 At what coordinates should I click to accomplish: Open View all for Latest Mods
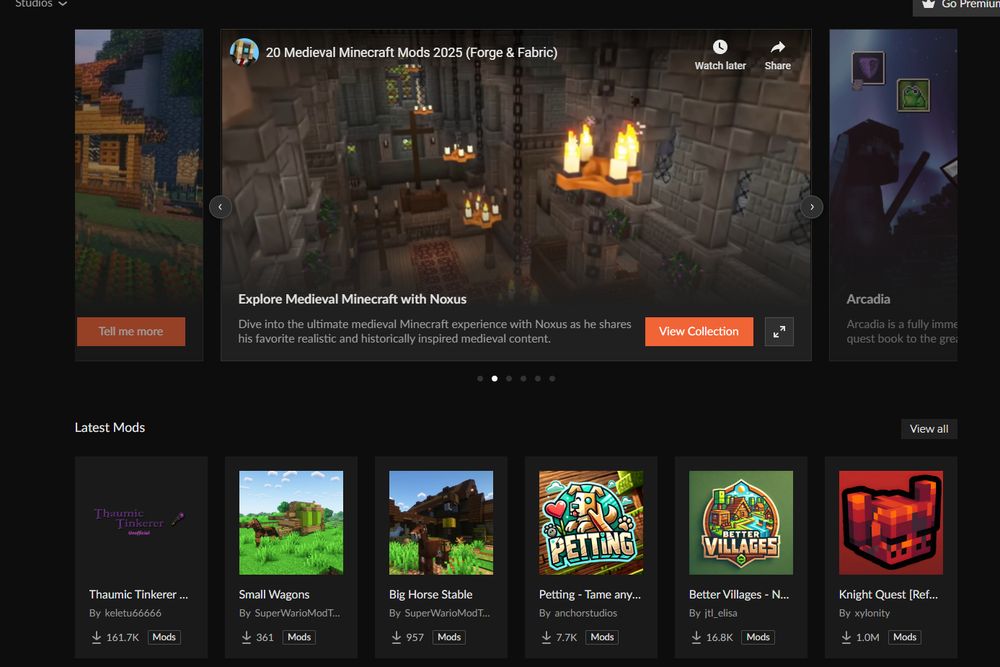pos(928,428)
